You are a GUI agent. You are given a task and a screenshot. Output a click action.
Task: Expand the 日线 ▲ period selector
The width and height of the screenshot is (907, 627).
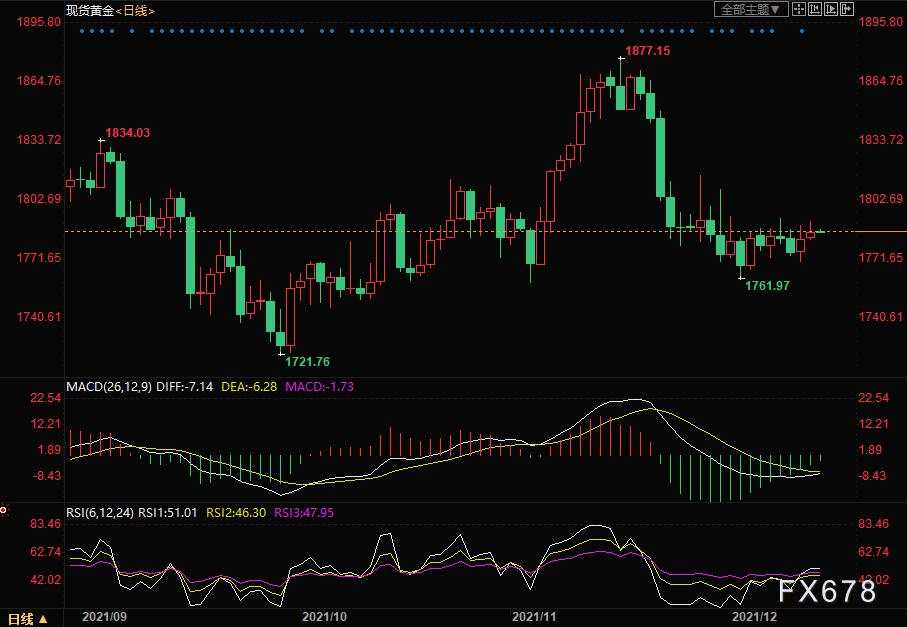point(28,619)
